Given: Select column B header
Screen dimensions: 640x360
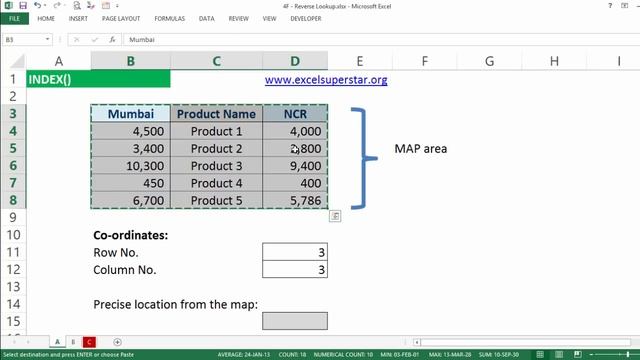Looking at the screenshot, I should tap(131, 61).
